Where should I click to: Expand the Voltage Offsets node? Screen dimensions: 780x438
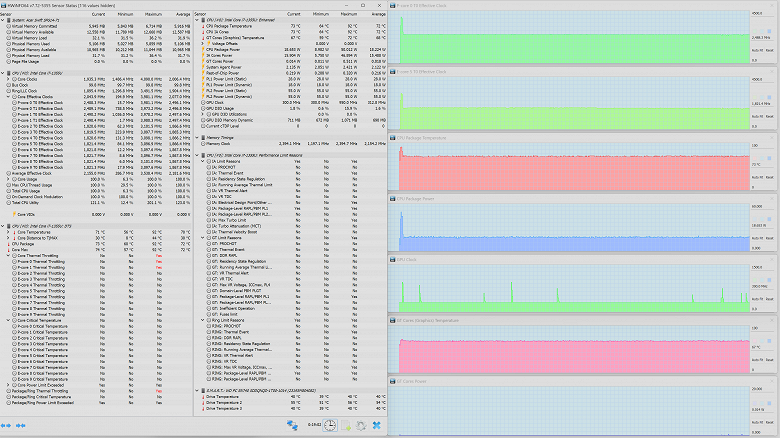tap(202, 44)
